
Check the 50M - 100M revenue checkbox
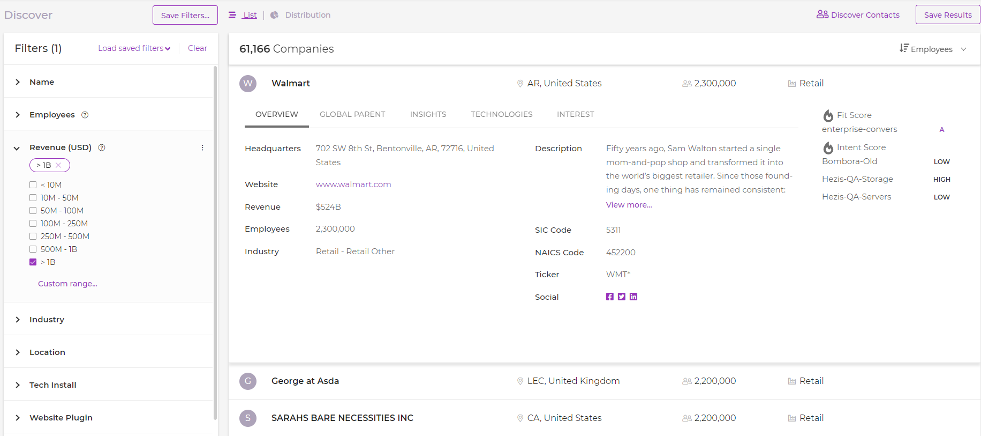[33, 210]
